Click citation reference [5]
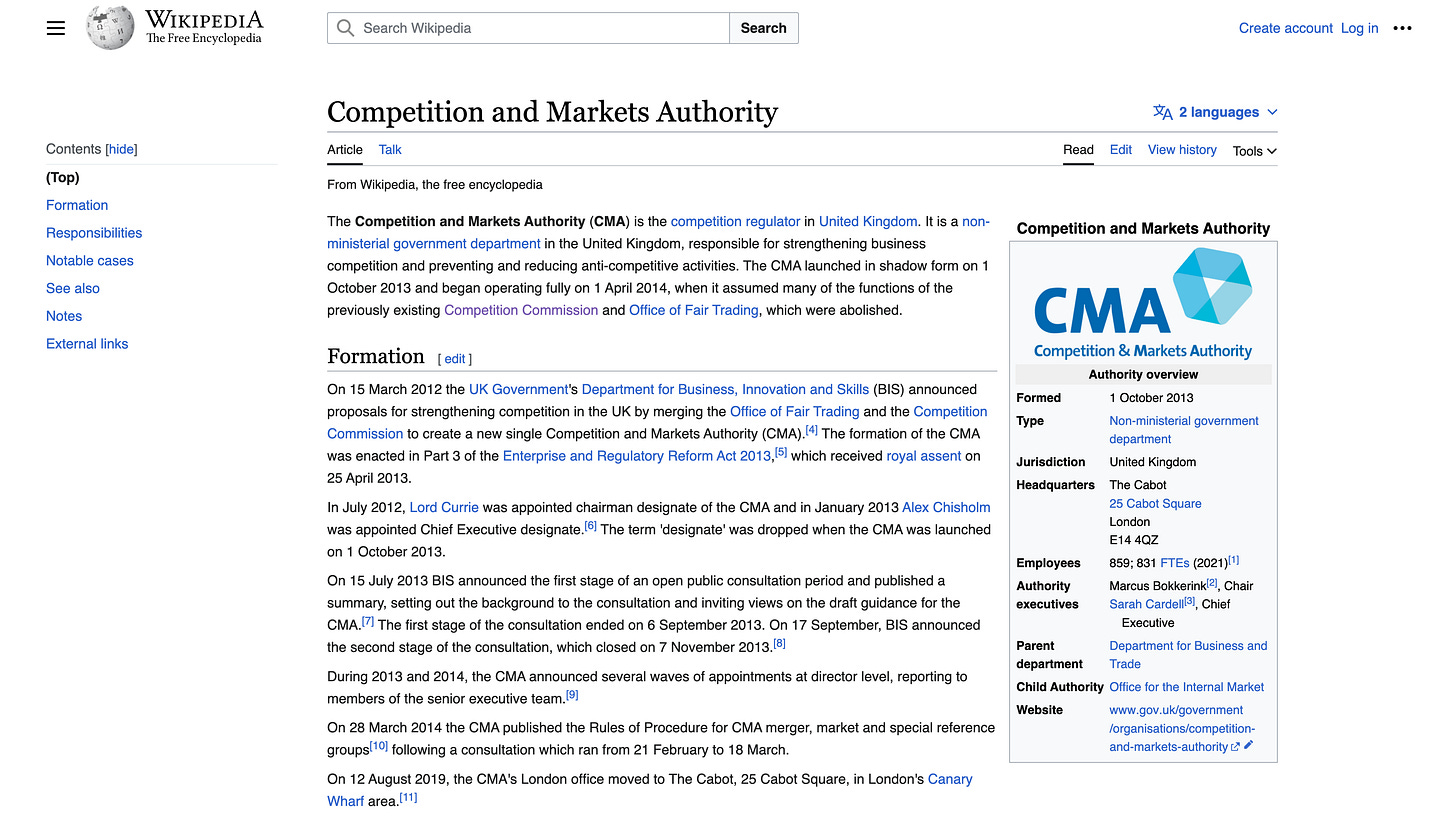Viewport: 1456px width, 819px height. click(x=781, y=452)
